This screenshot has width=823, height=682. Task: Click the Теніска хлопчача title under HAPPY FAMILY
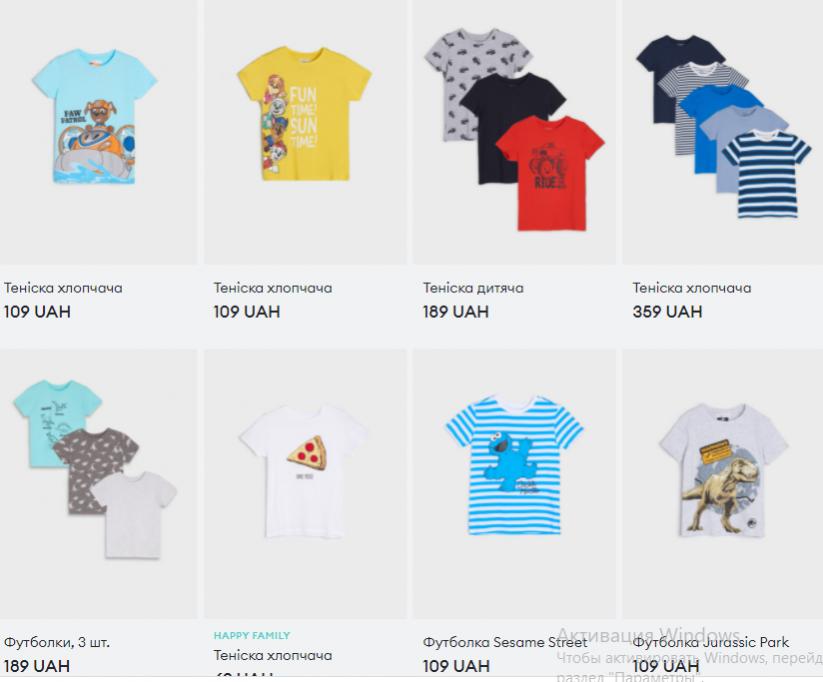272,655
